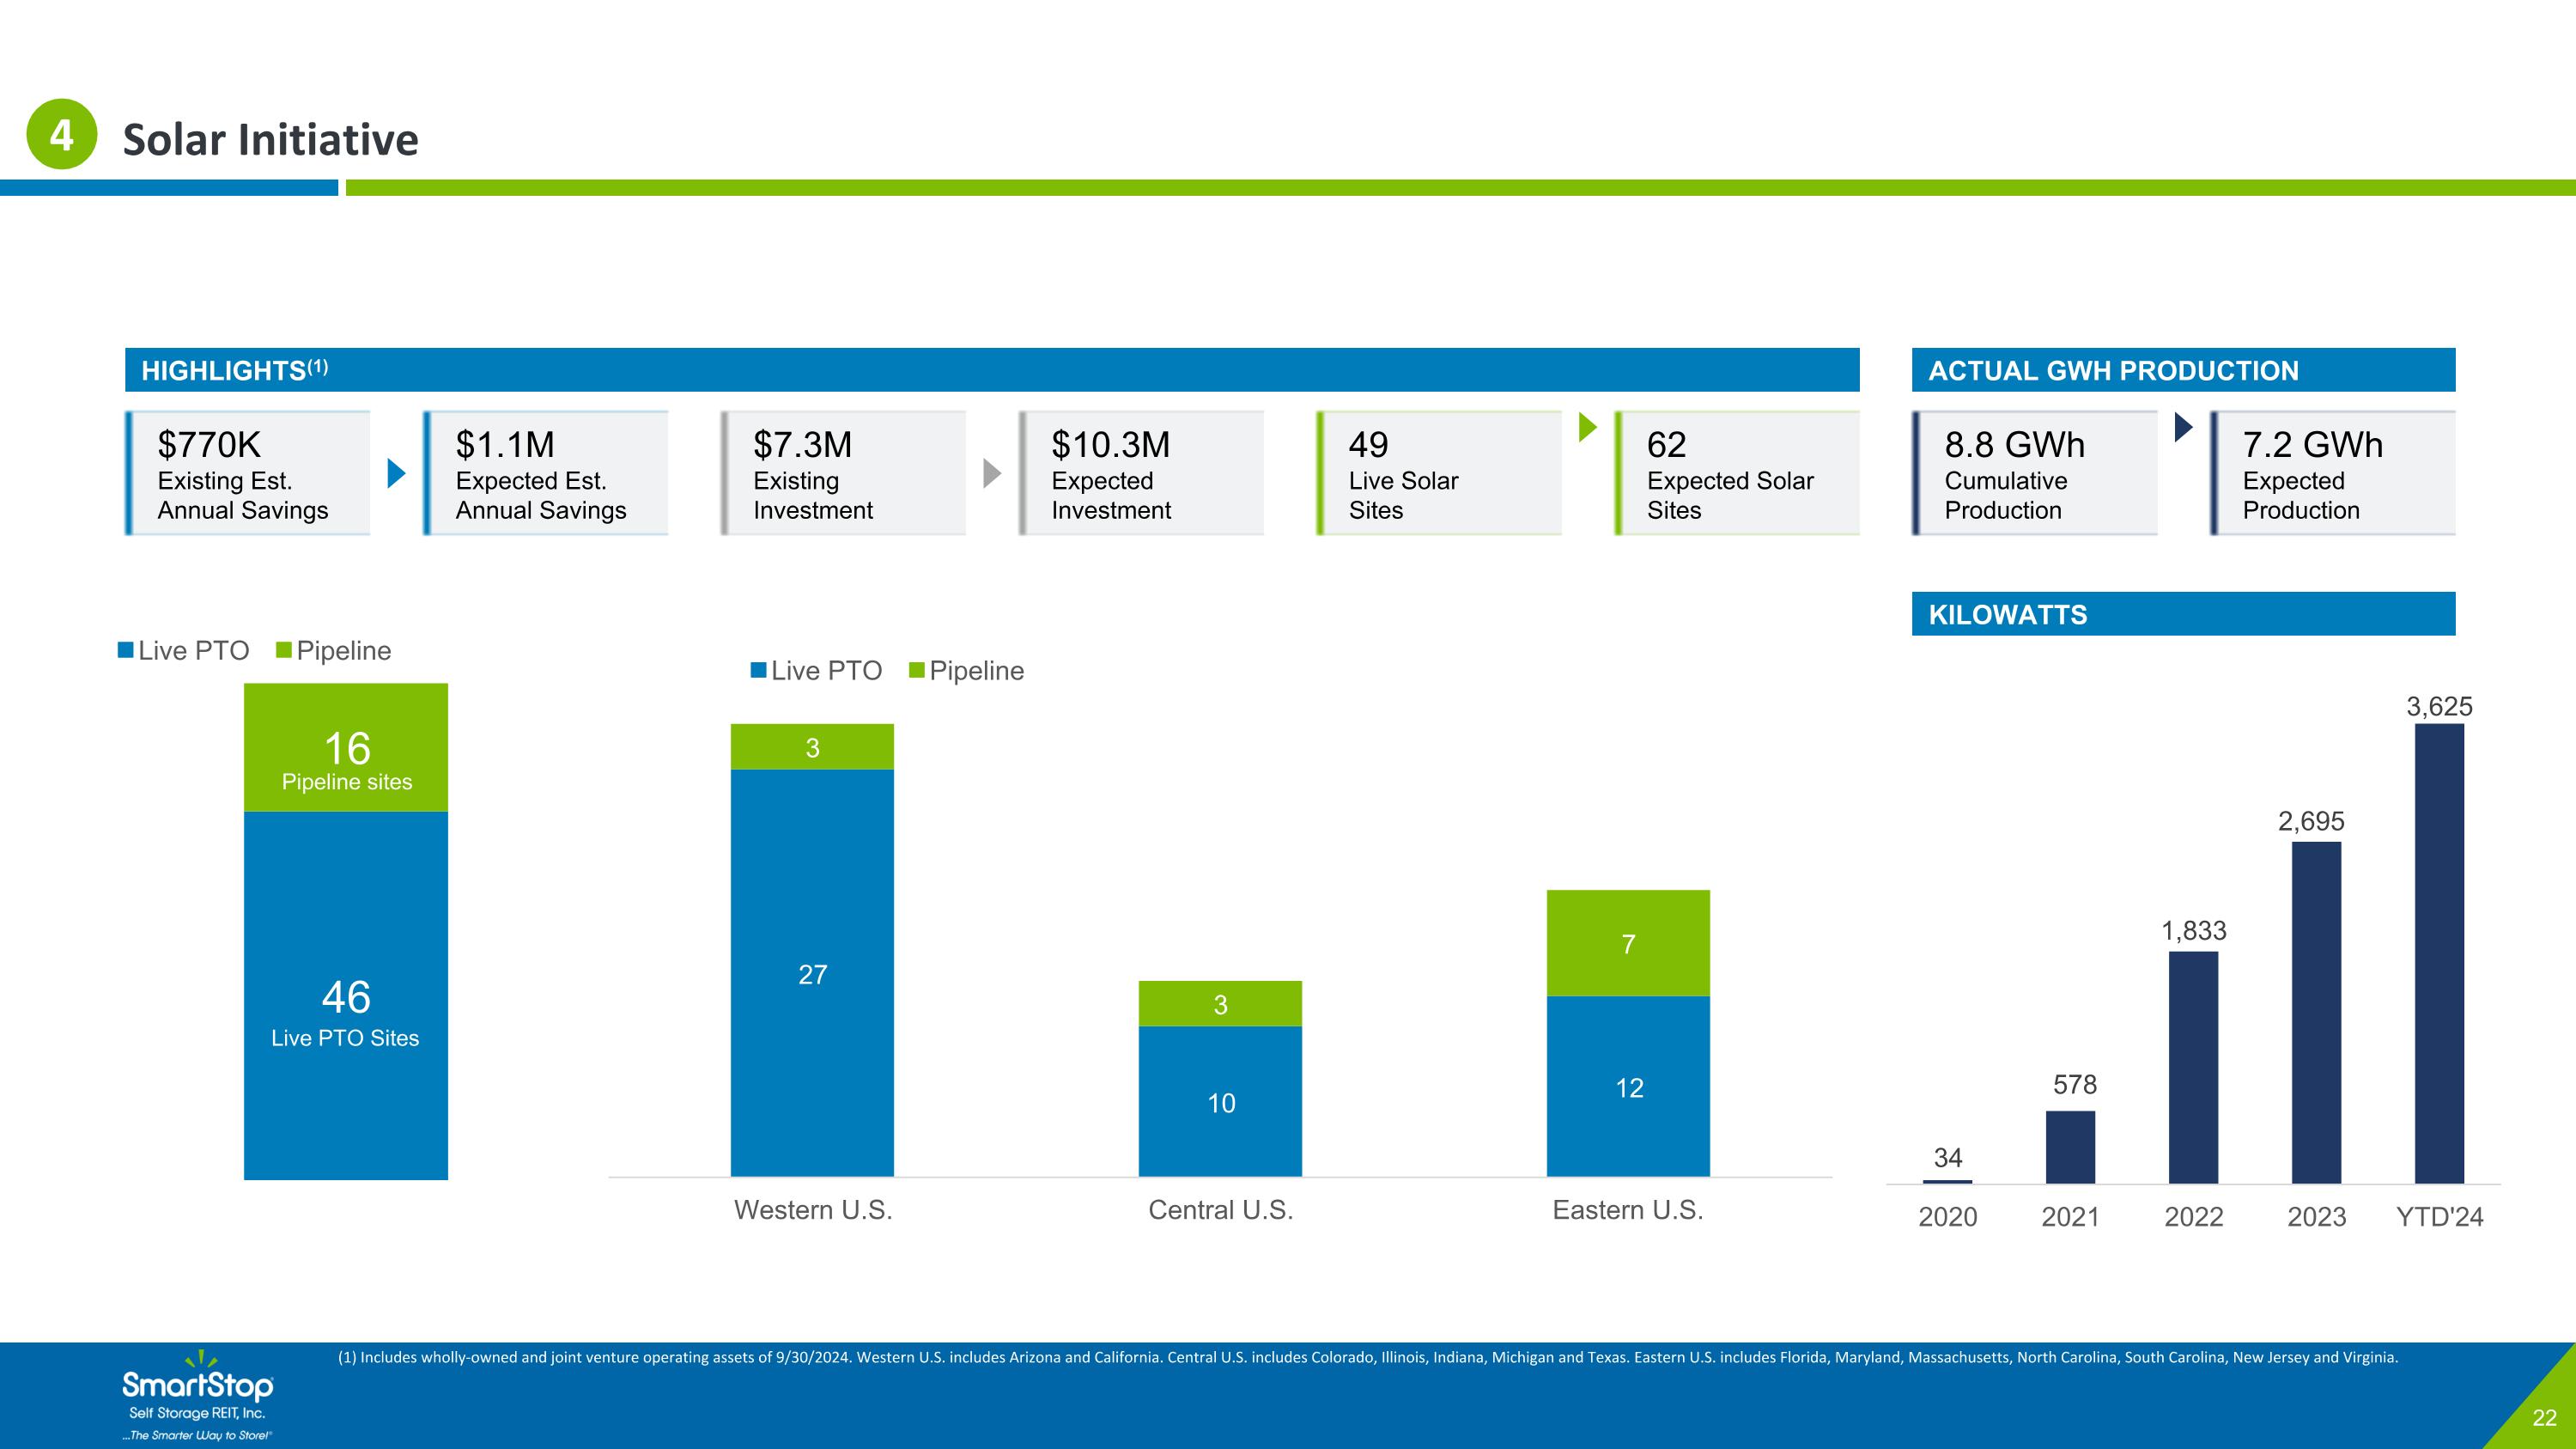Screen dimensions: 2576x1449
Task: Click the footnote text about operating assets
Action: pyautogui.click(x=1367, y=1357)
